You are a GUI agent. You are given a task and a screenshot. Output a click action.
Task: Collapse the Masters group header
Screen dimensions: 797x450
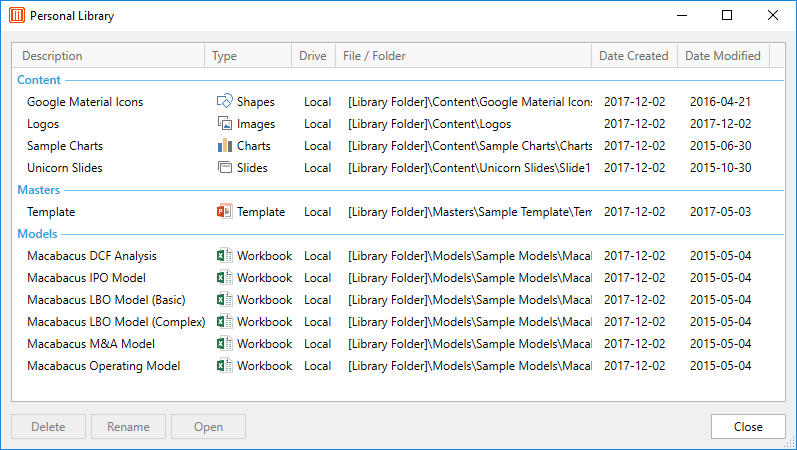39,190
